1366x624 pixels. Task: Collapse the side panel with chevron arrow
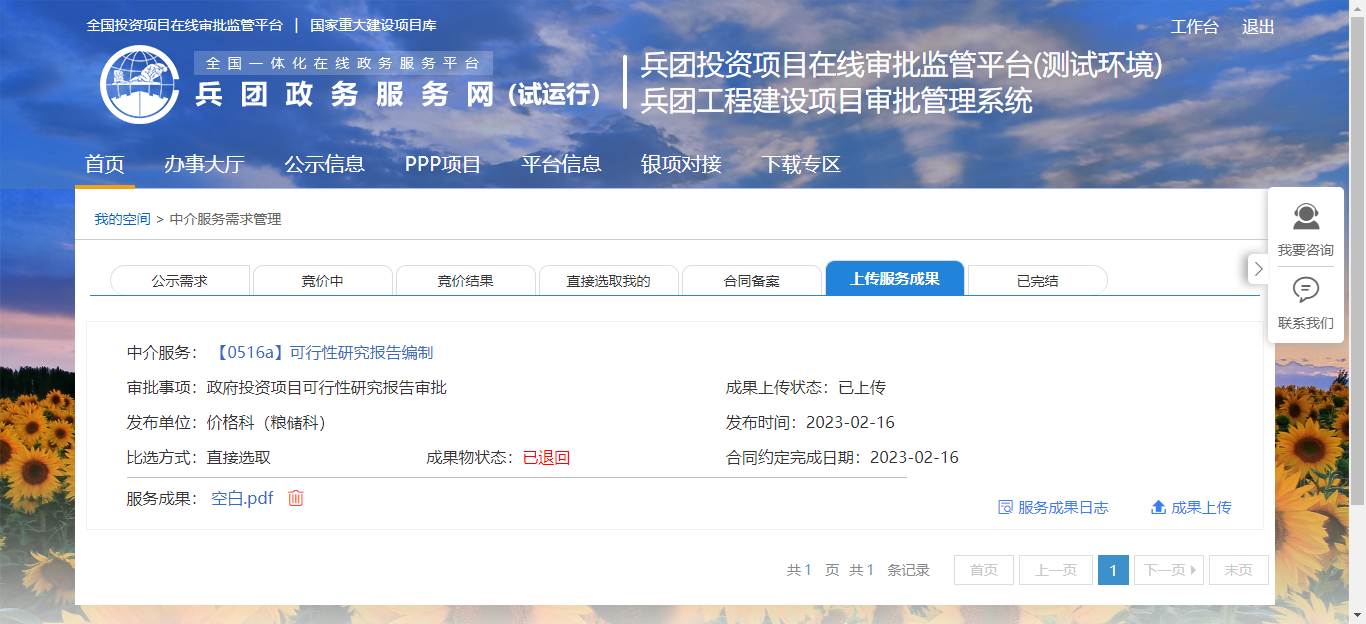[x=1258, y=269]
